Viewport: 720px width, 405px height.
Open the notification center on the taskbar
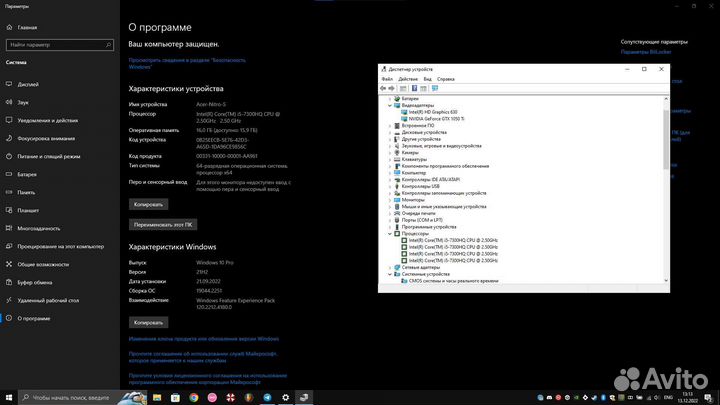(x=709, y=397)
